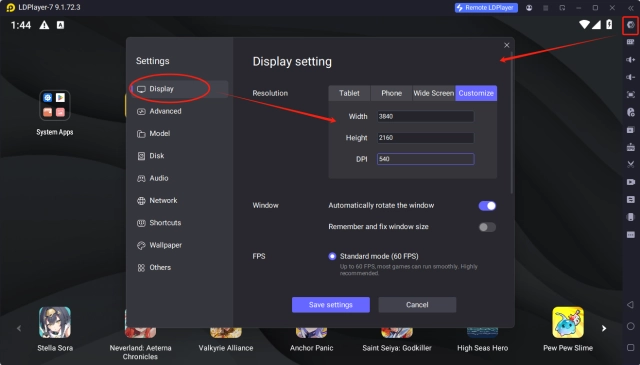This screenshot has height=365, width=640.
Task: Launch Pew Pew Slime app
Action: point(568,323)
